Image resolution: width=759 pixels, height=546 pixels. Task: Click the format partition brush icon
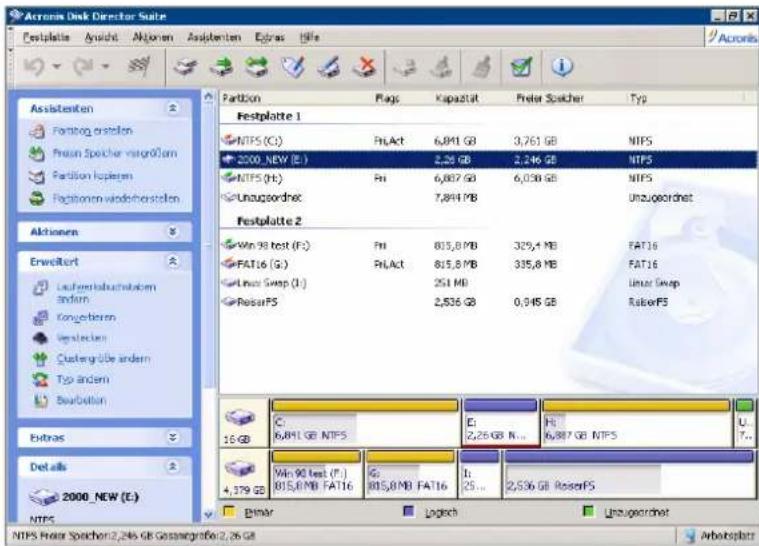tap(329, 67)
